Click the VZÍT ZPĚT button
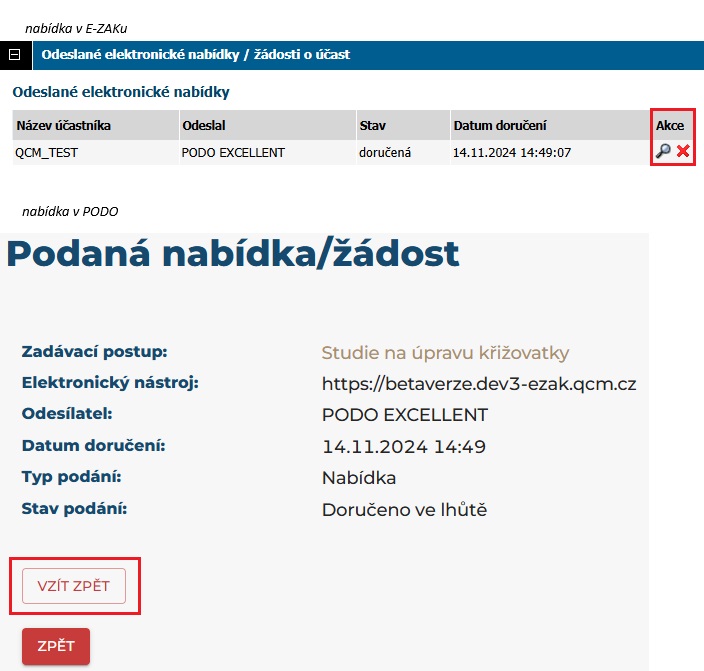The height and width of the screenshot is (671, 704). (74, 586)
